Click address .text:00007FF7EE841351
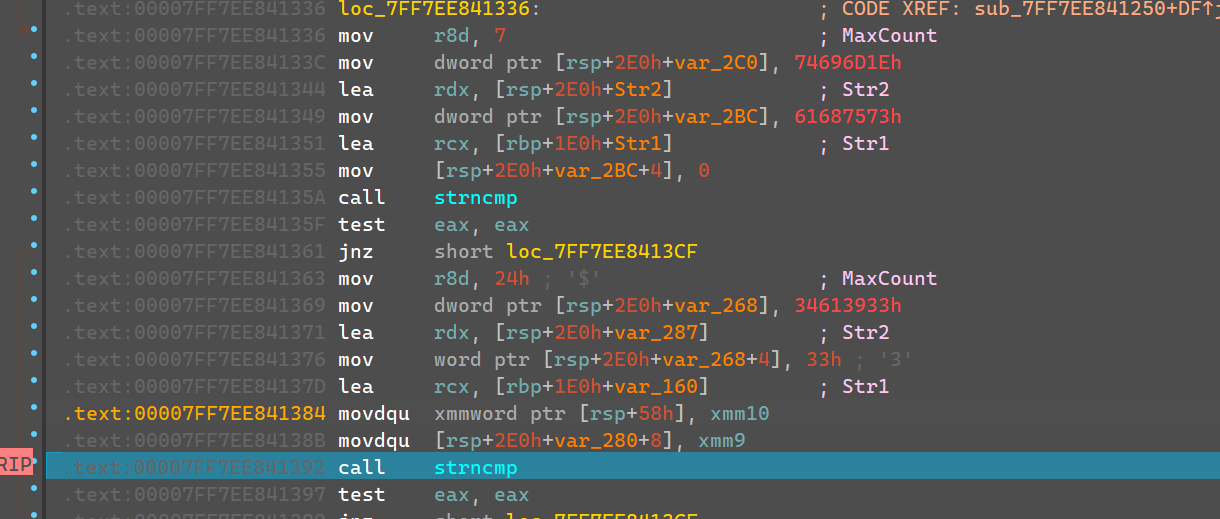 (194, 144)
